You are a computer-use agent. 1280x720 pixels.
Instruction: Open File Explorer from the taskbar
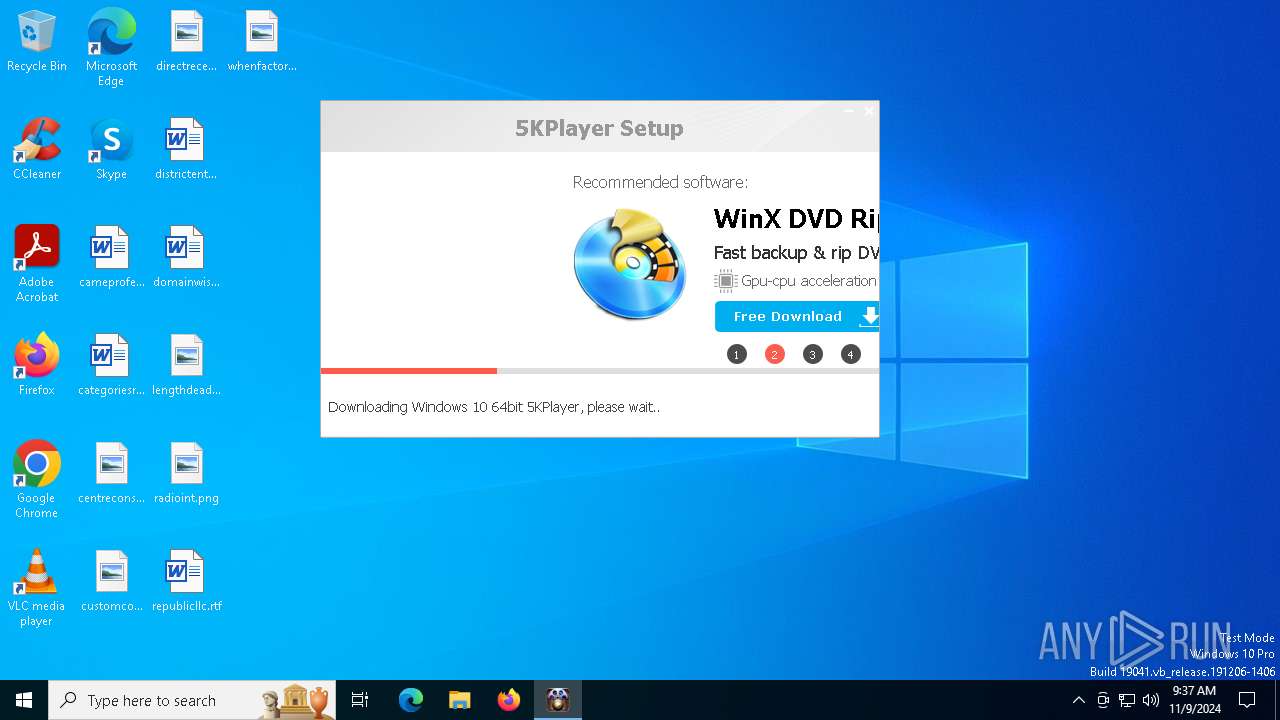click(x=460, y=700)
